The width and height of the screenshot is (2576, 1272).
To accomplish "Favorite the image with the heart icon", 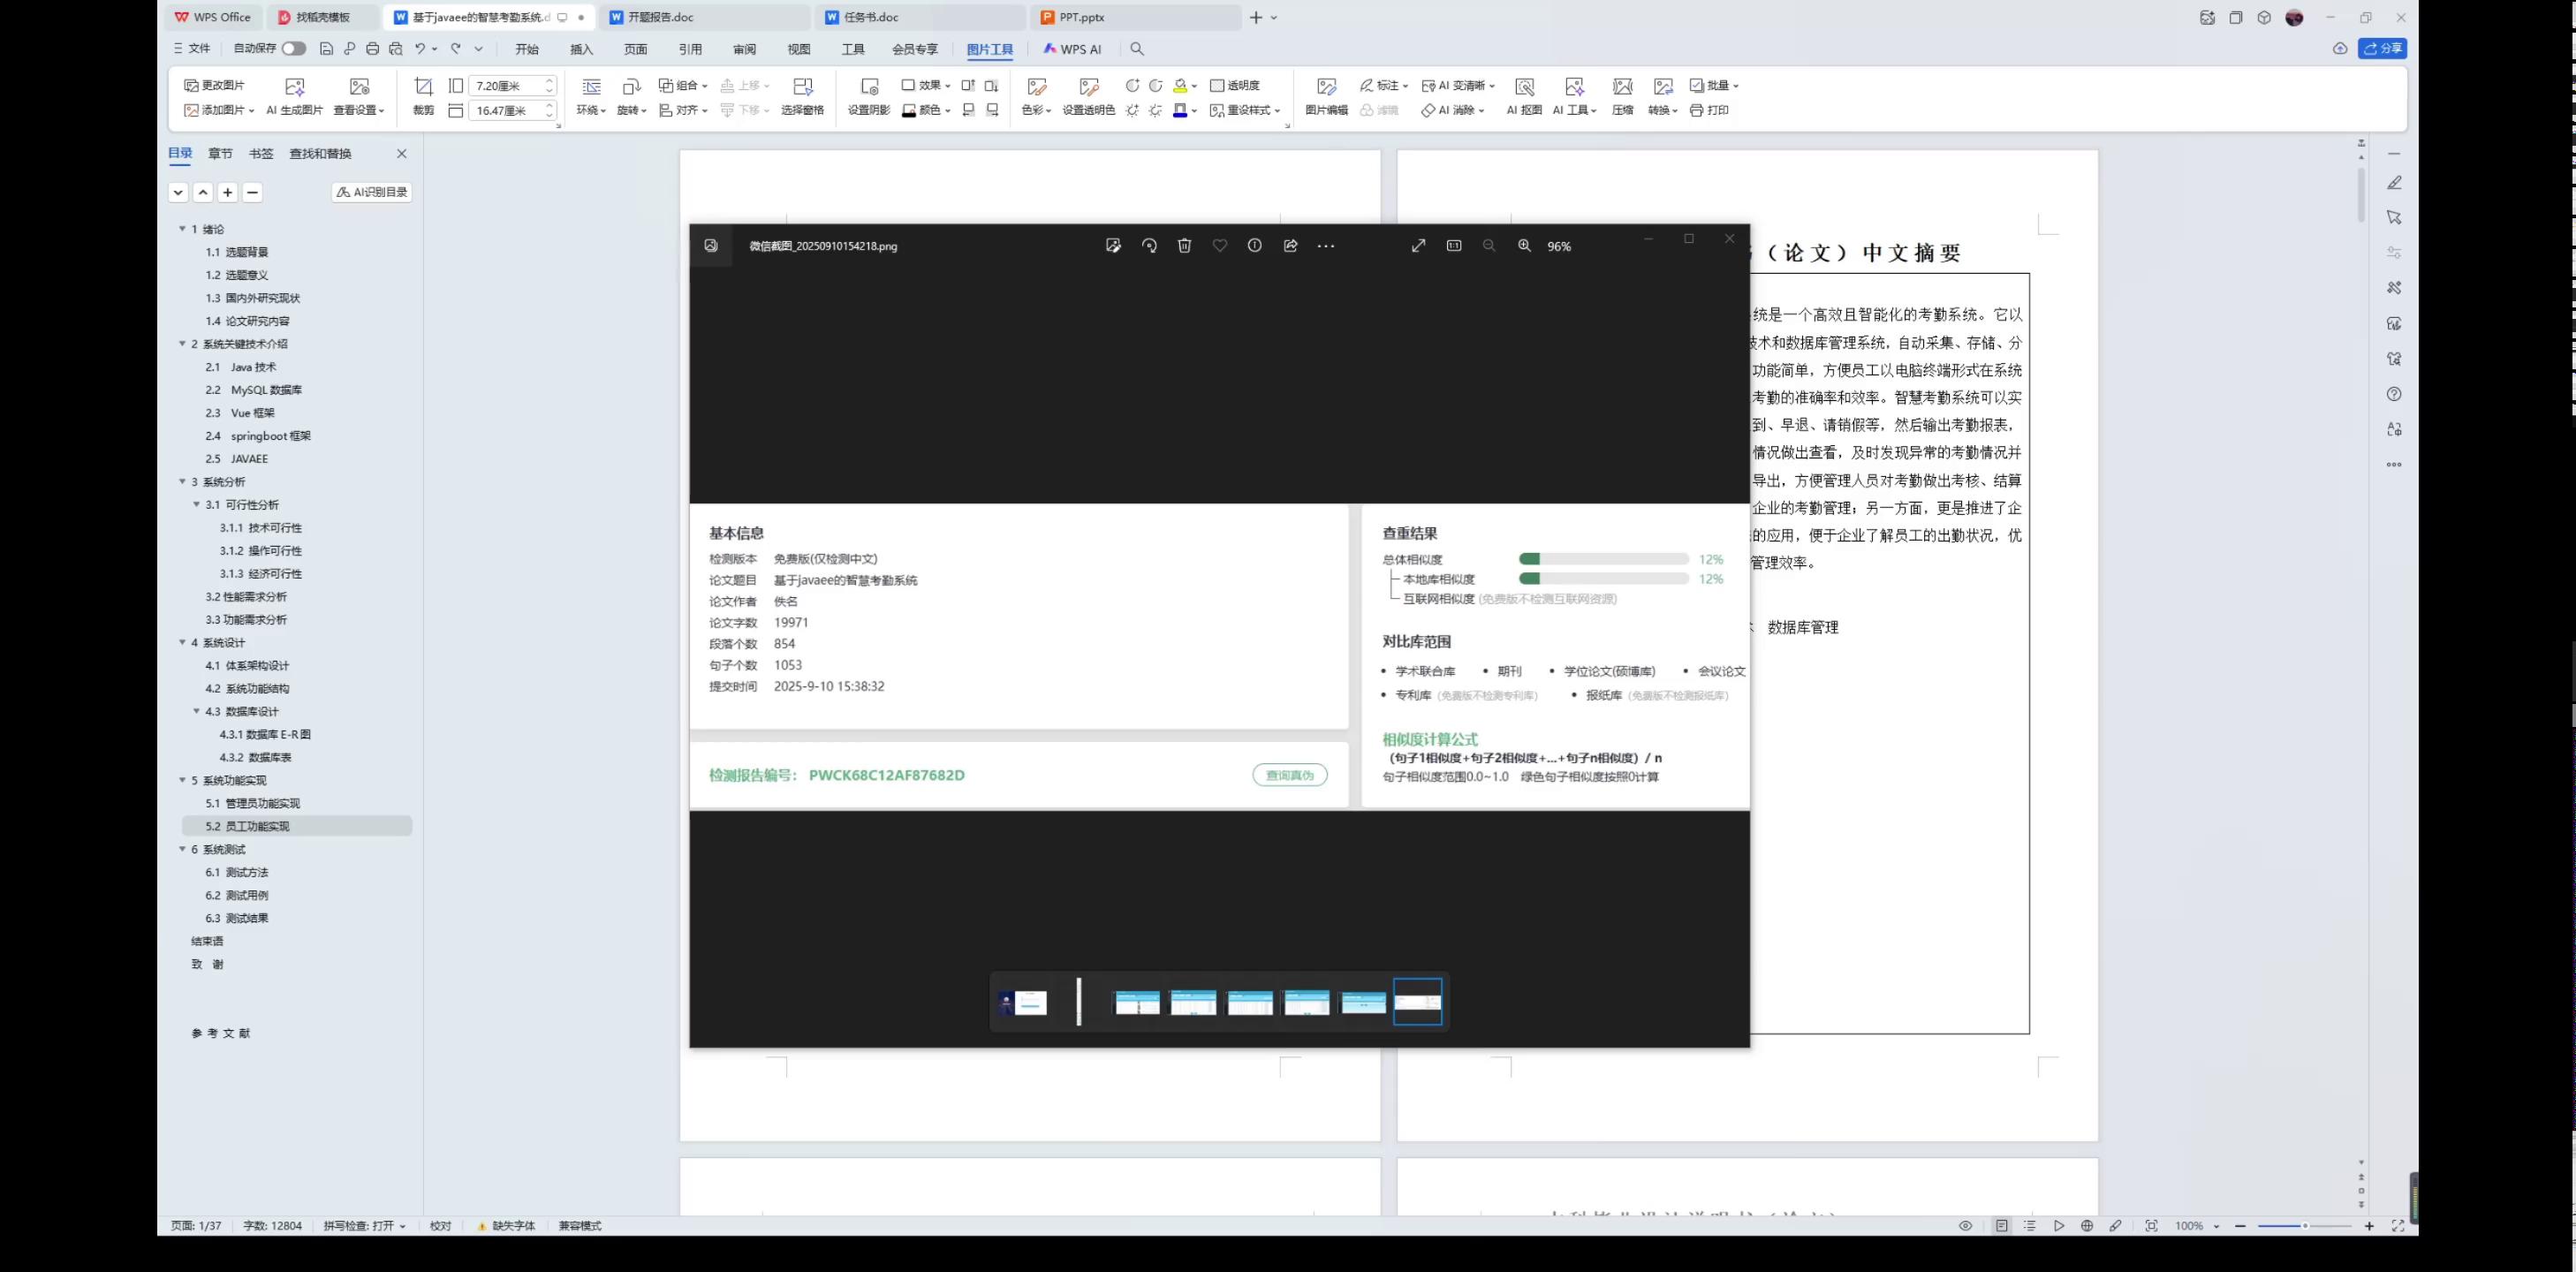I will pyautogui.click(x=1220, y=245).
